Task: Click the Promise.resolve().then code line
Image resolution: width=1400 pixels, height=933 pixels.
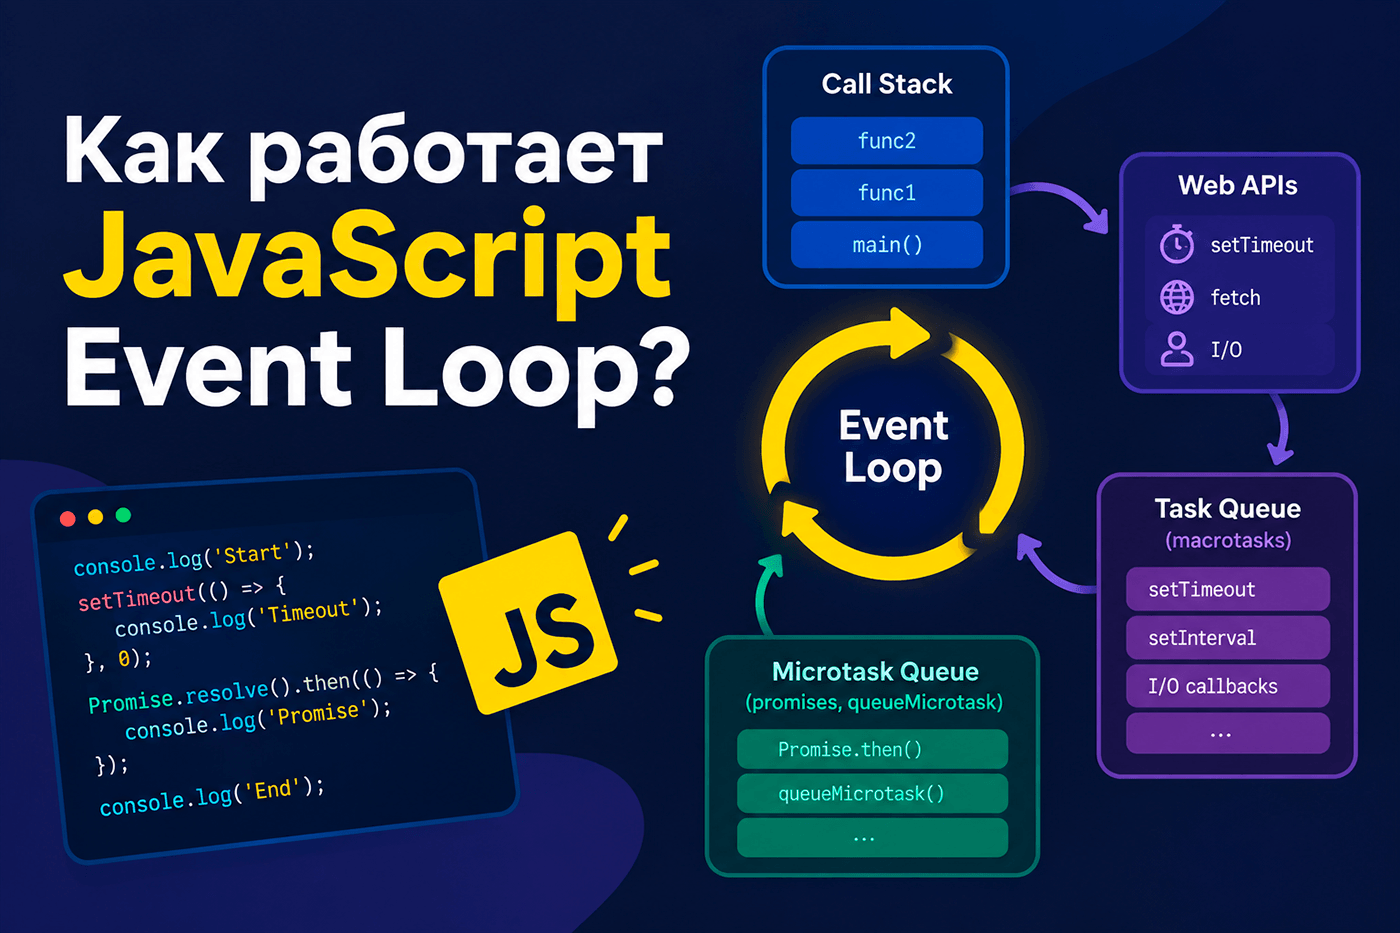Action: point(263,690)
